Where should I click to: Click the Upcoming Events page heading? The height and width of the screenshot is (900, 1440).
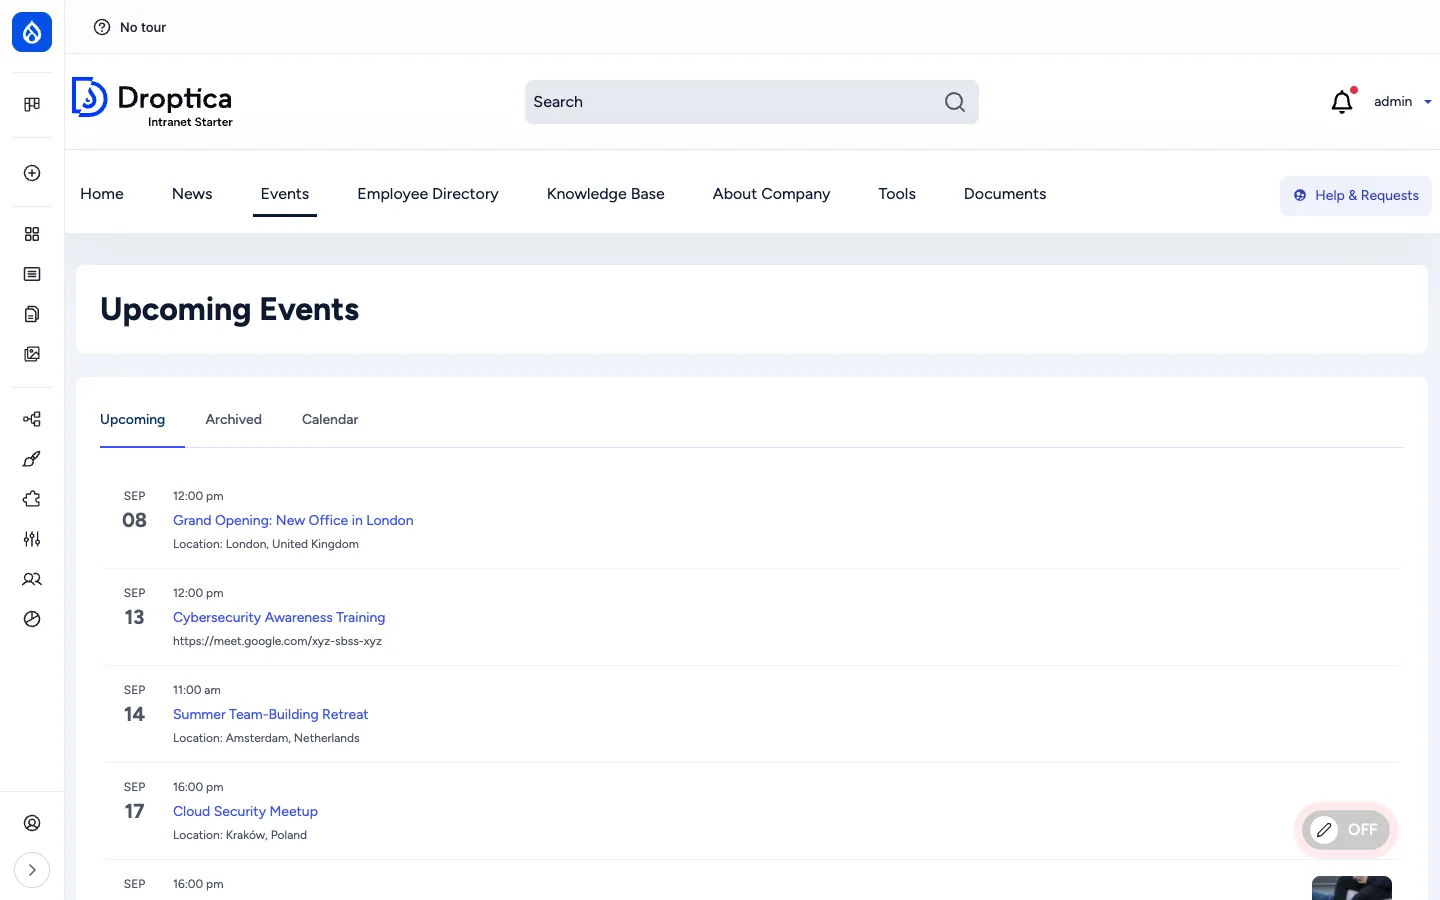(x=229, y=310)
